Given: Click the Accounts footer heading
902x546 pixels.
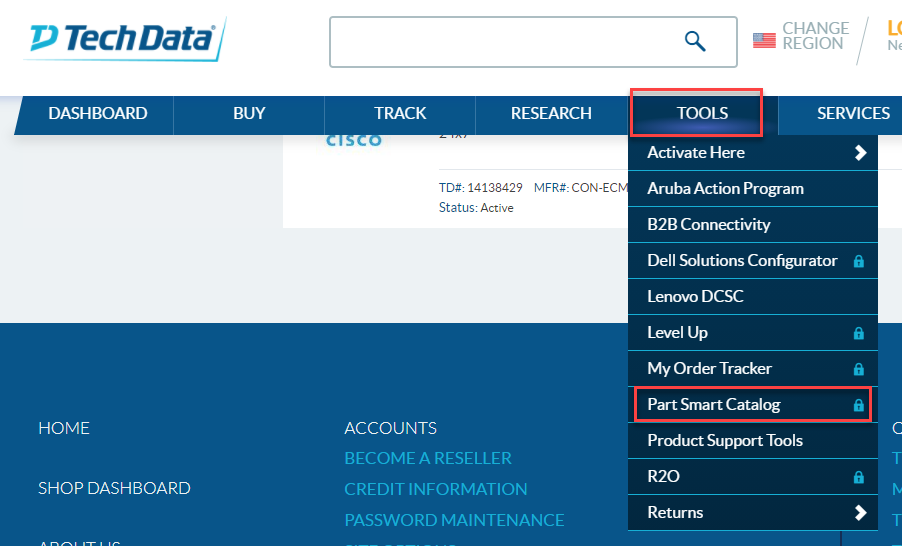Looking at the screenshot, I should 391,428.
